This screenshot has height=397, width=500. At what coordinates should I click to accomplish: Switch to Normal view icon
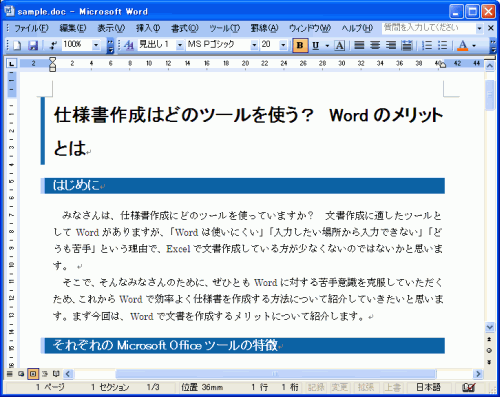pyautogui.click(x=10, y=374)
